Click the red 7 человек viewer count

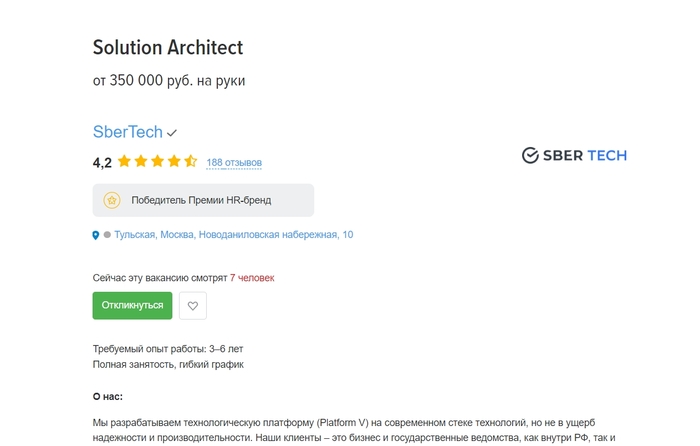252,277
